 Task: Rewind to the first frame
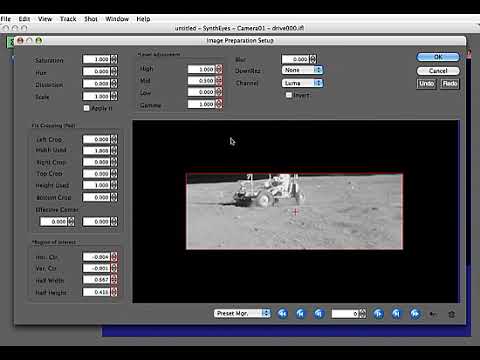[283, 314]
